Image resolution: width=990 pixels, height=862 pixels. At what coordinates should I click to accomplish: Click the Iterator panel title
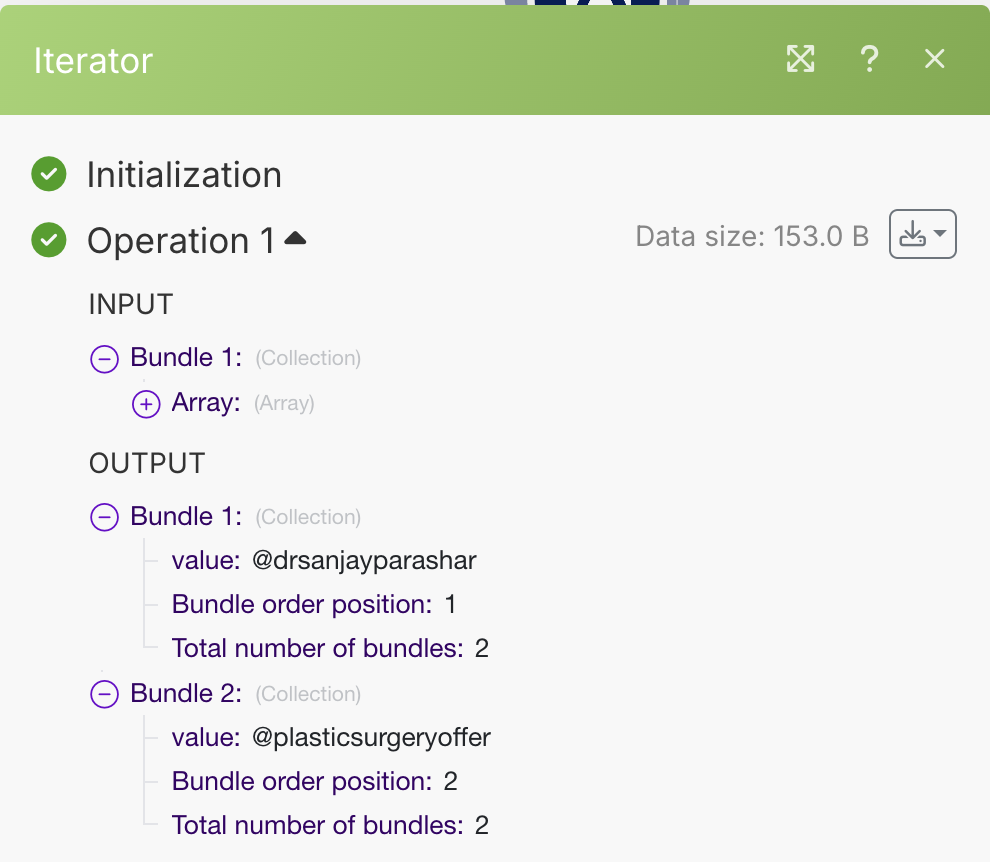pyautogui.click(x=93, y=61)
